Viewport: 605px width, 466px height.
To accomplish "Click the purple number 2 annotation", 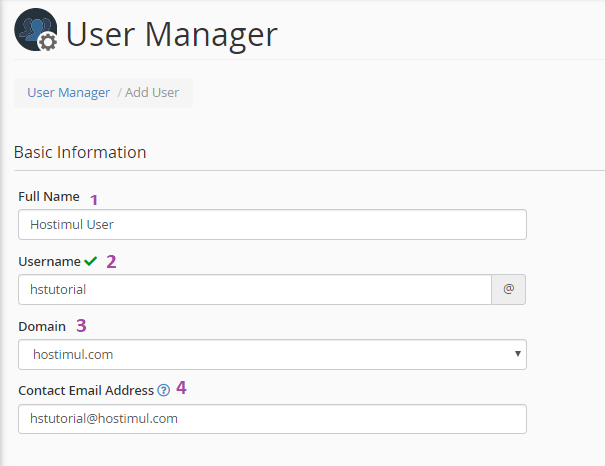I will (111, 262).
